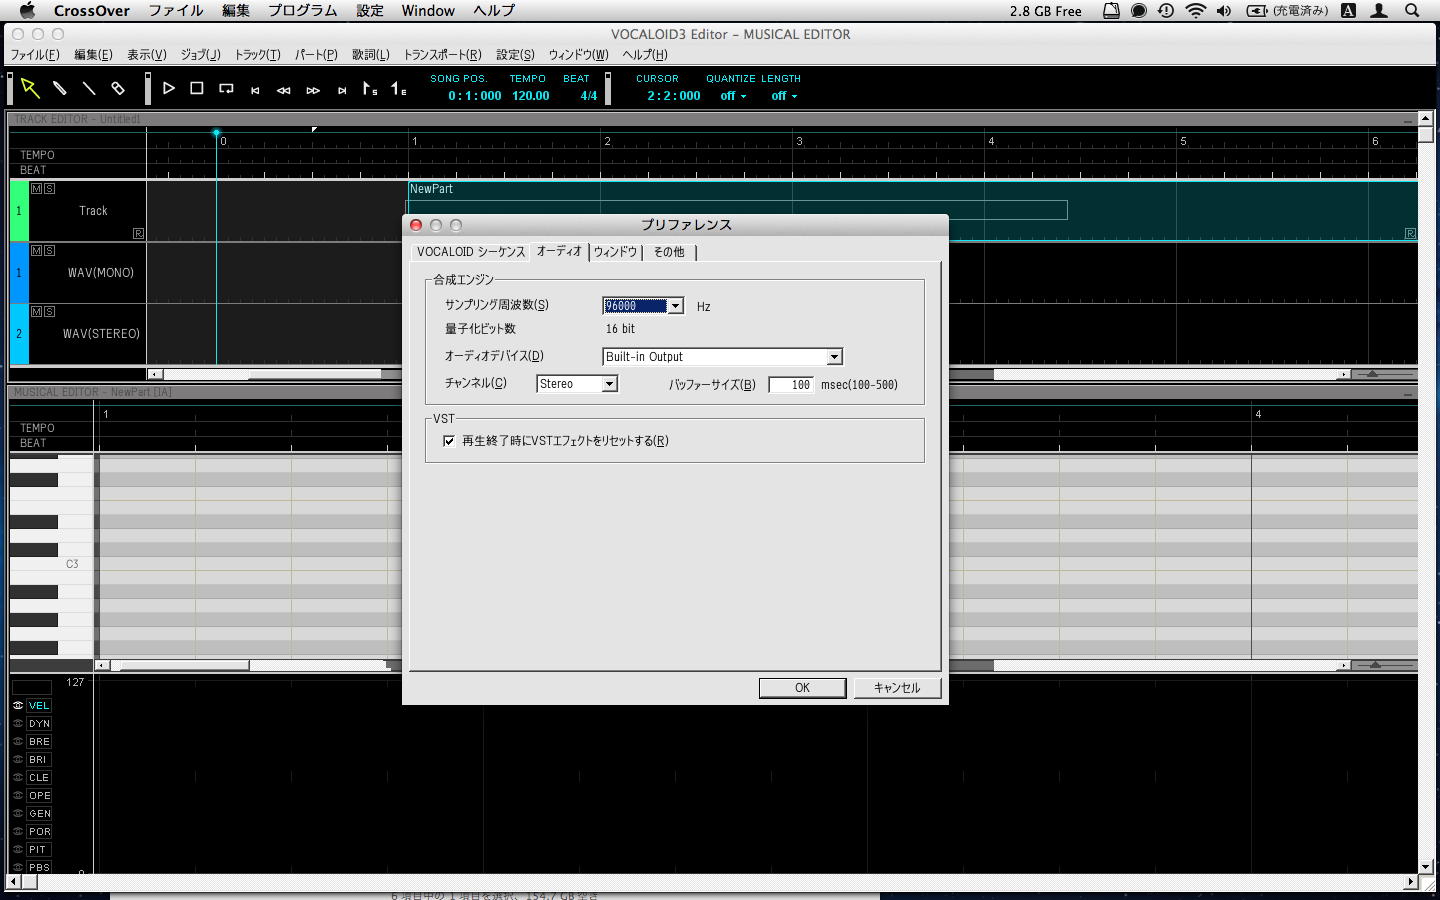Screen dimensions: 1440x900
Task: Select the BRE control parameter
Action: point(39,741)
